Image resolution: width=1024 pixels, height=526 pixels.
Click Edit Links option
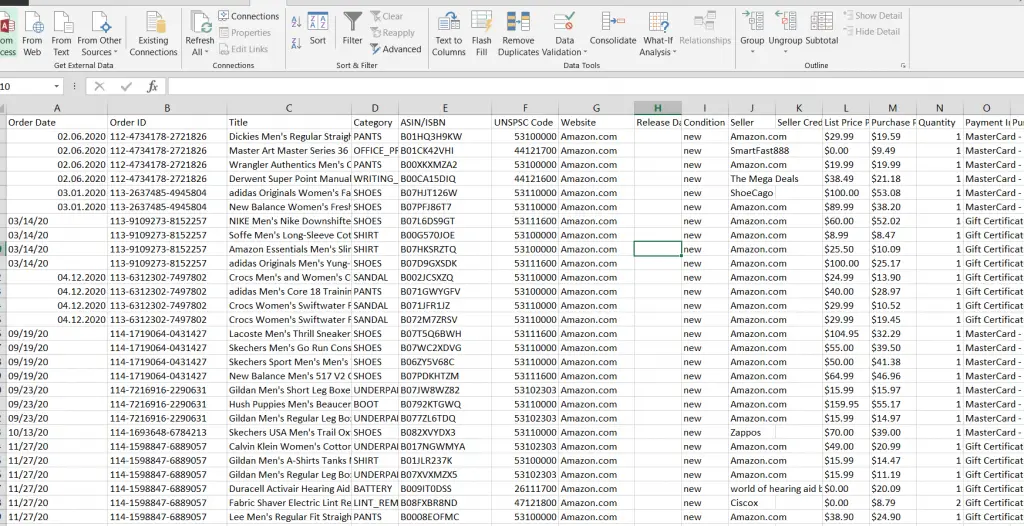(243, 49)
